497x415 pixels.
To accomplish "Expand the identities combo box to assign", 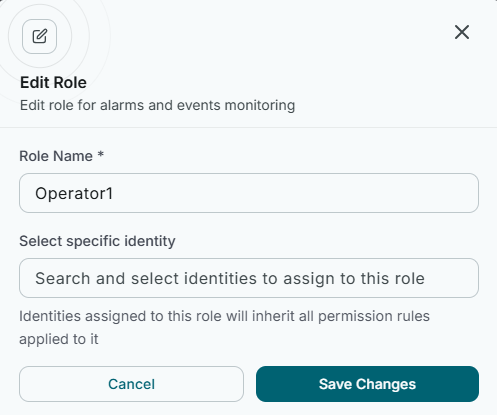I will tap(249, 278).
